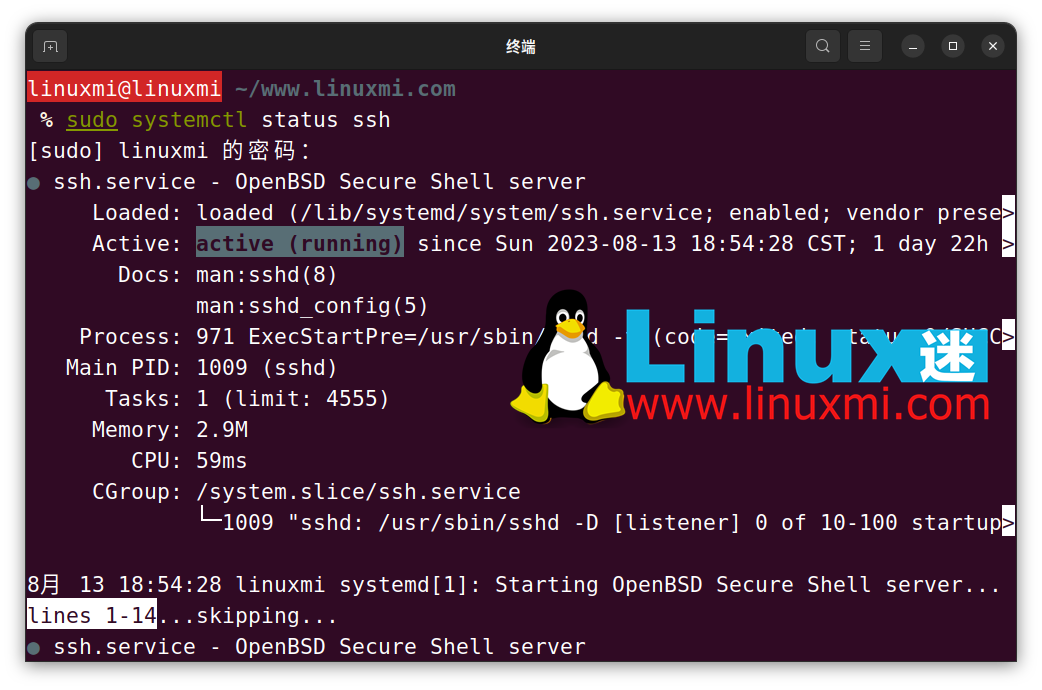Click the systemd log line 'Starting OpenBSD Secure Shell server...'
The width and height of the screenshot is (1042, 690).
point(747,585)
